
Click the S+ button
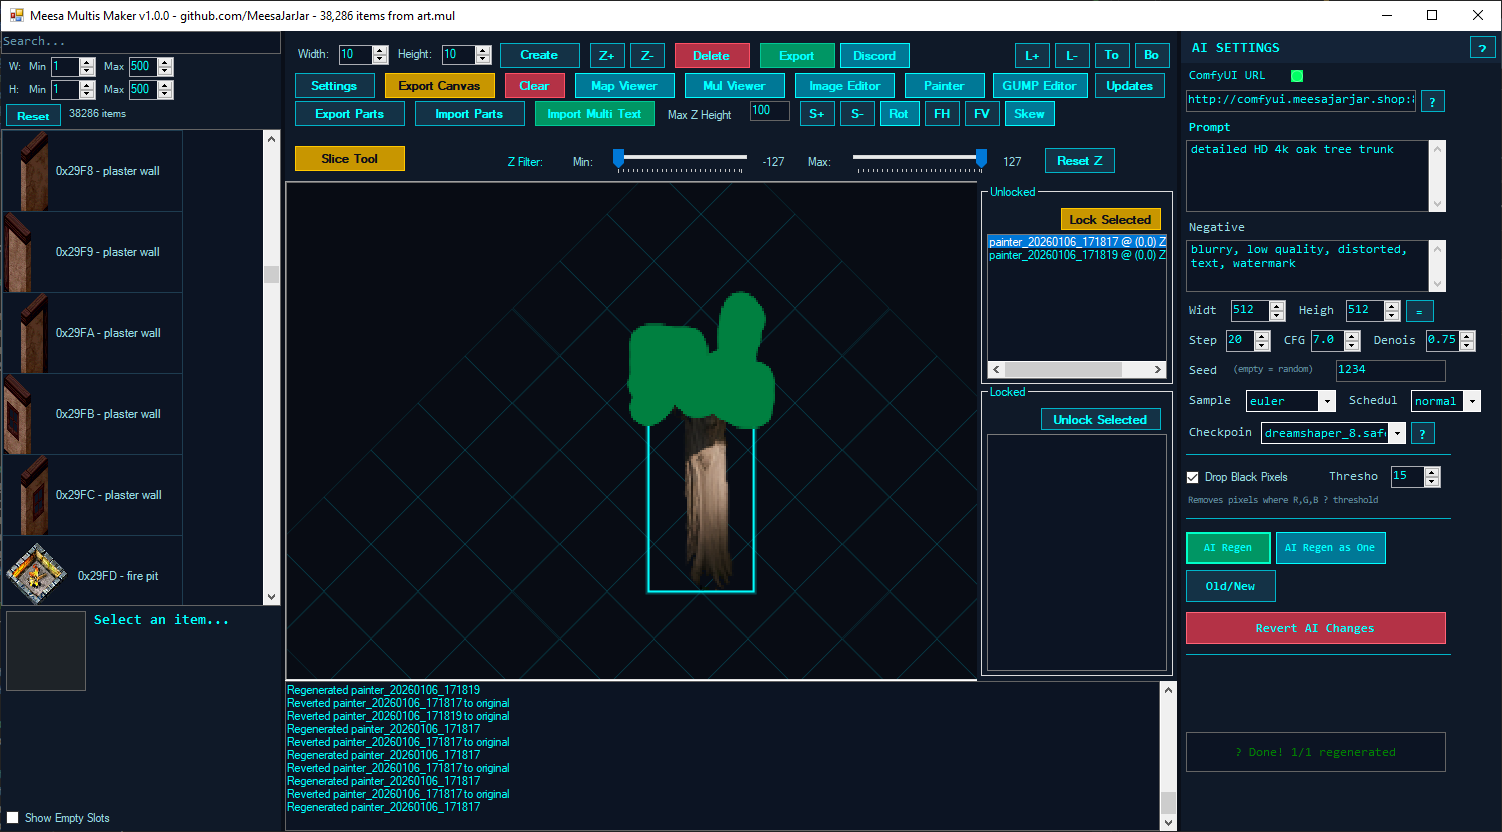coord(817,114)
